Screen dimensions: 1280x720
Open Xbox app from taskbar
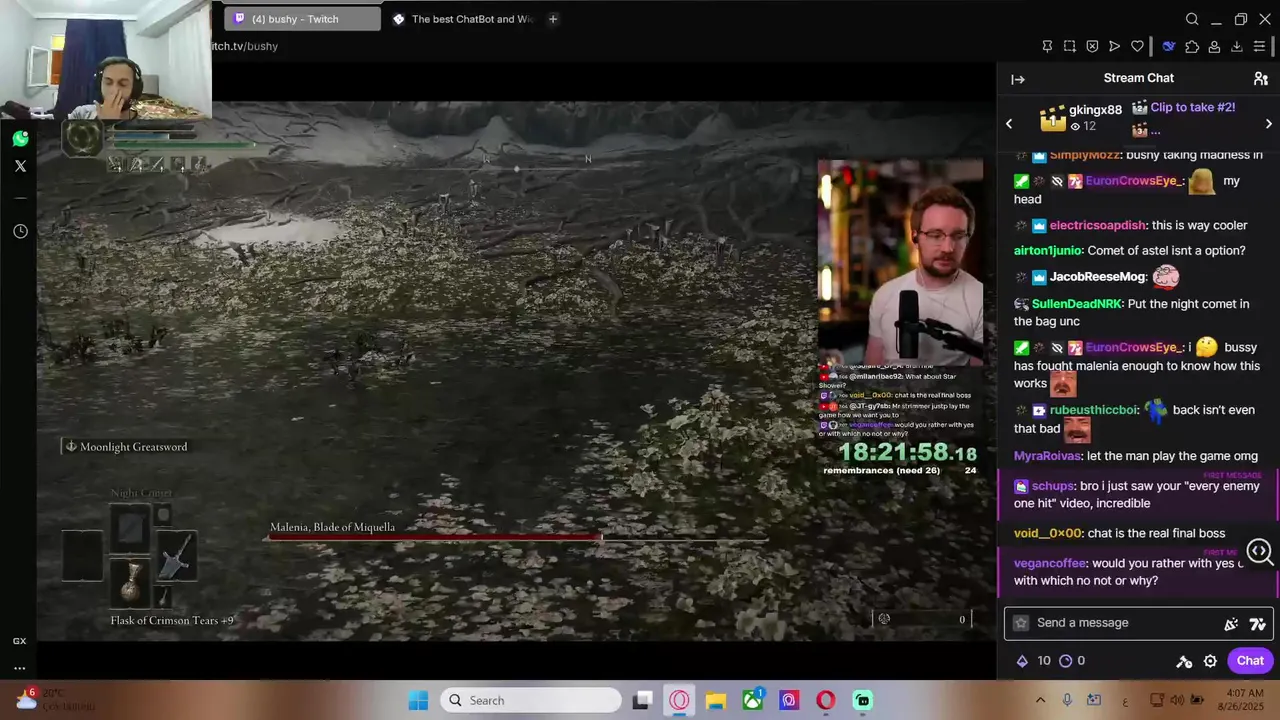point(752,700)
